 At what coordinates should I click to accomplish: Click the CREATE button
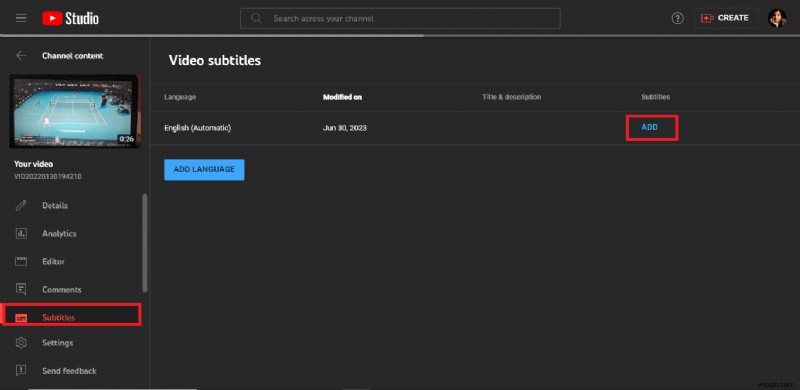pos(726,18)
